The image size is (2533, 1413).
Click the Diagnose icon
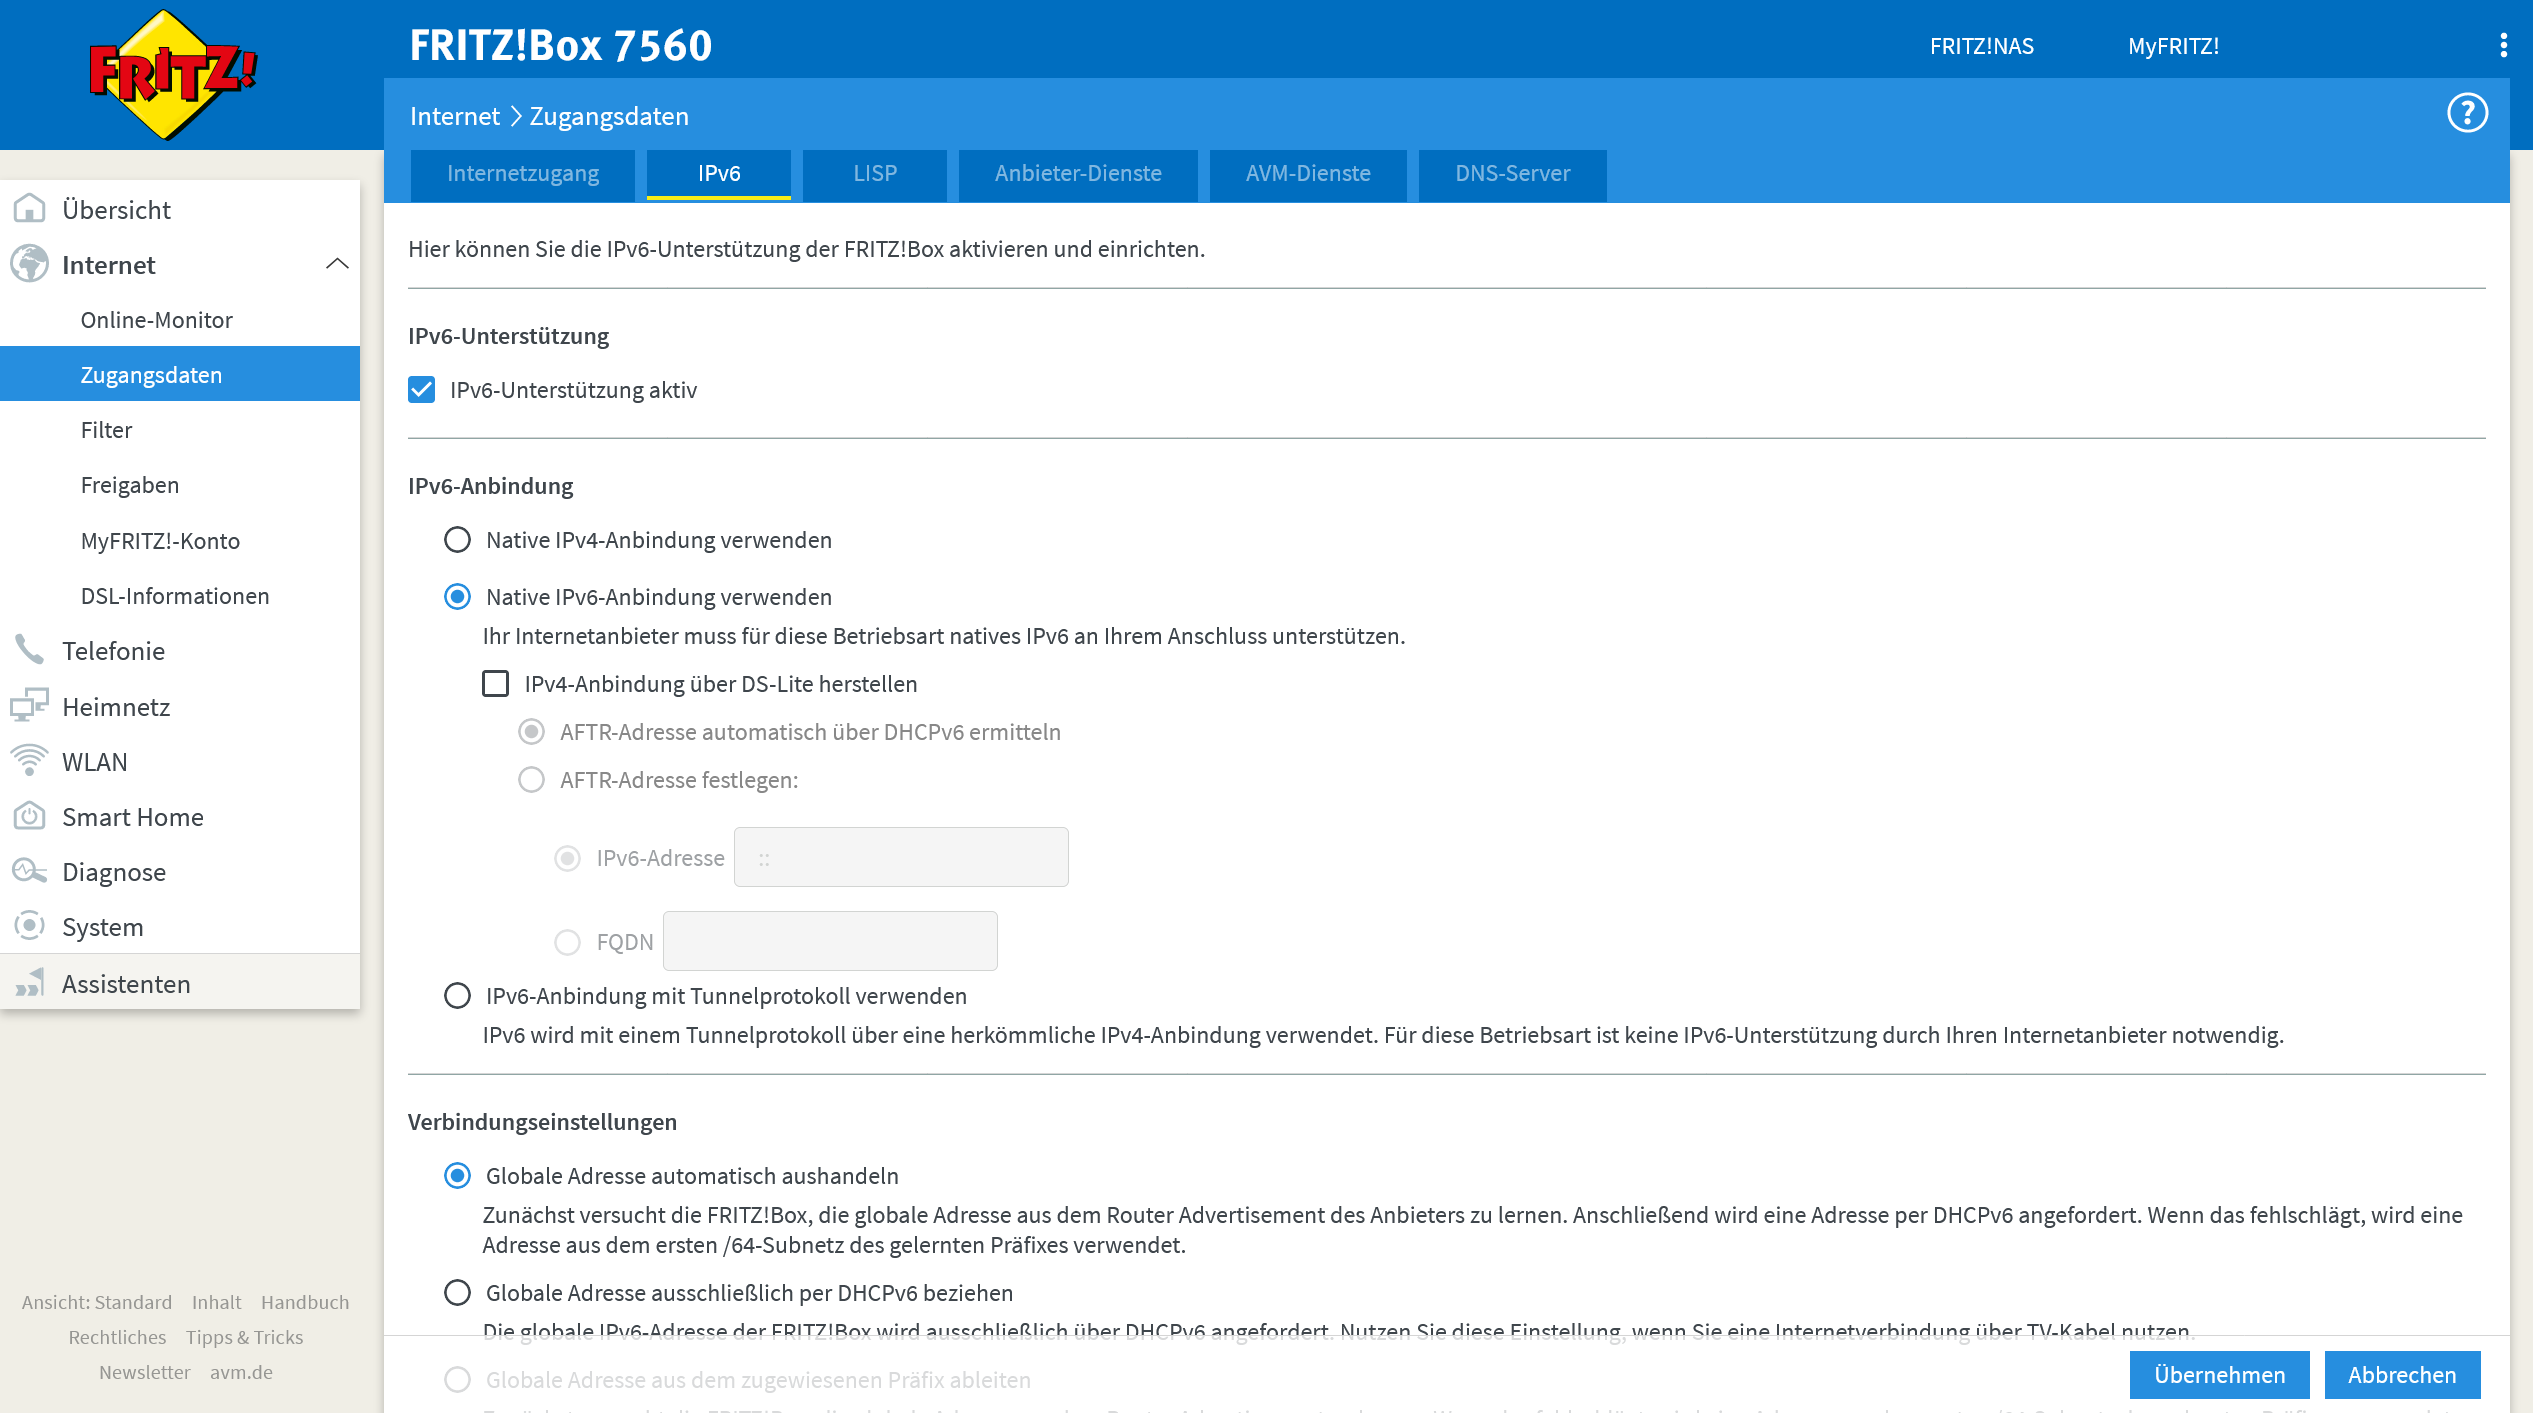(x=29, y=871)
